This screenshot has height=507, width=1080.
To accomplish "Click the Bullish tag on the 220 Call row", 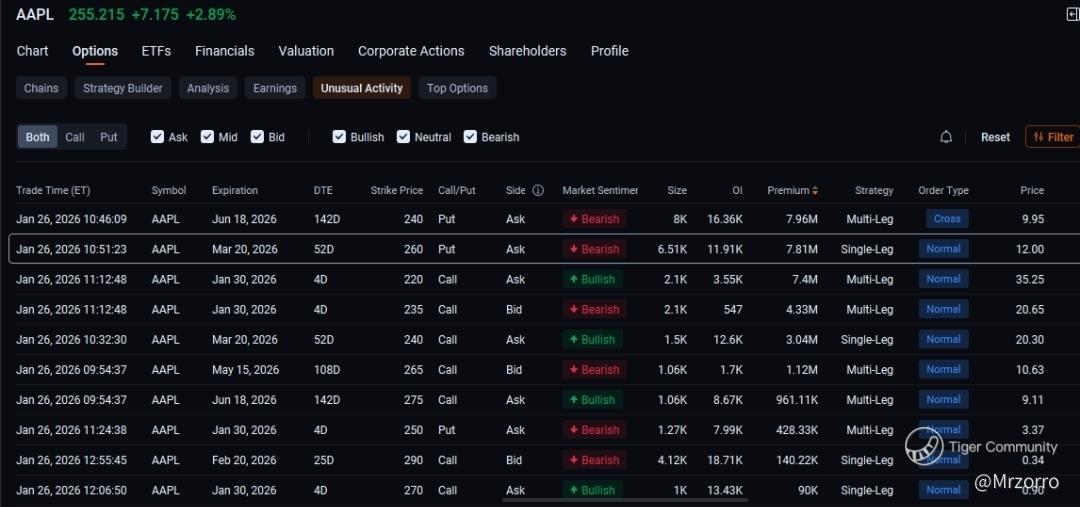I will pyautogui.click(x=594, y=279).
